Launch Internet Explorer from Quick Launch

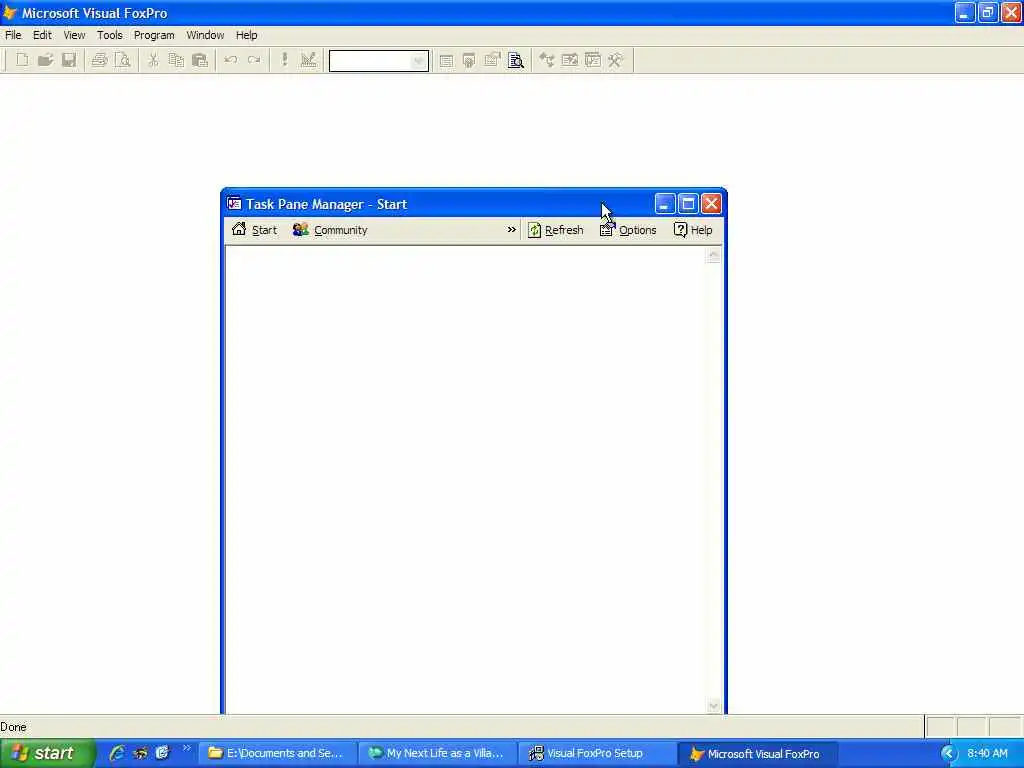click(x=117, y=754)
